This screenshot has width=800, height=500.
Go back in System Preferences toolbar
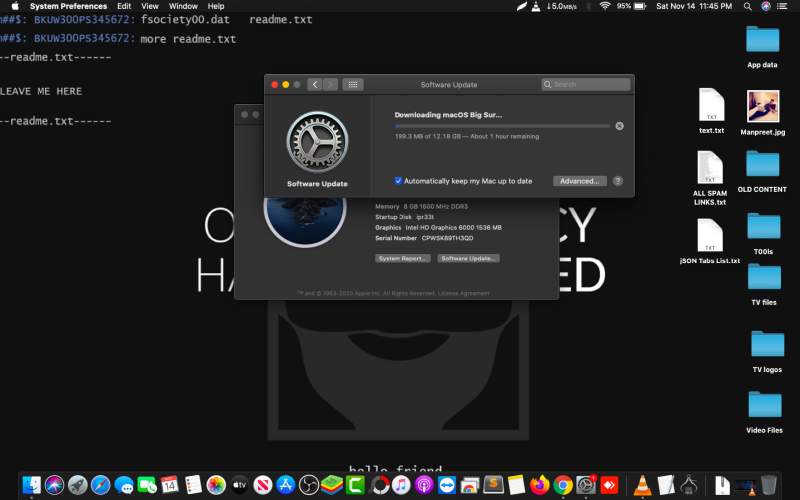click(315, 85)
